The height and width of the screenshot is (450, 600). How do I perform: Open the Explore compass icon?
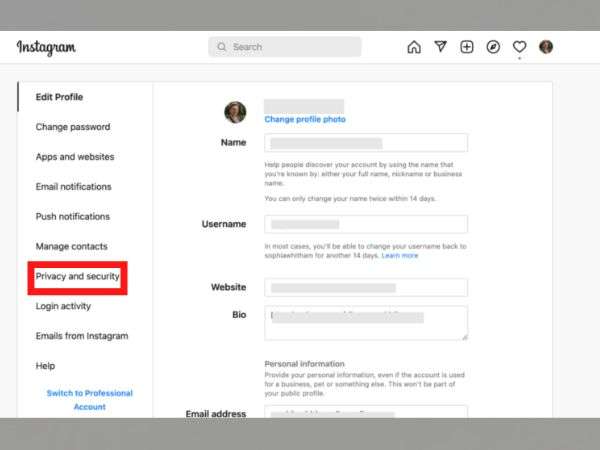click(493, 47)
